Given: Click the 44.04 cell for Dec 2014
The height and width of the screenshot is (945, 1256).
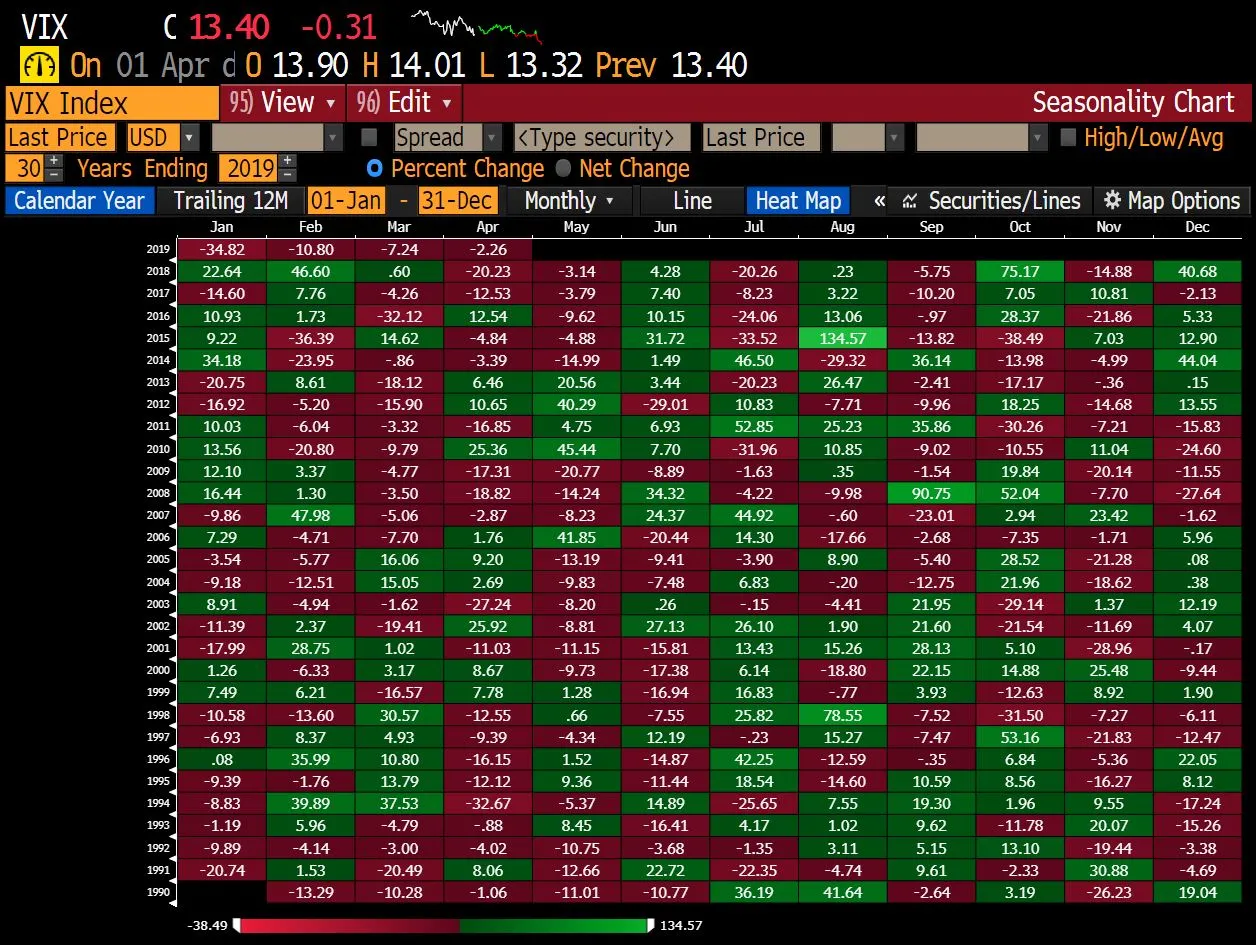Looking at the screenshot, I should coord(1197,360).
